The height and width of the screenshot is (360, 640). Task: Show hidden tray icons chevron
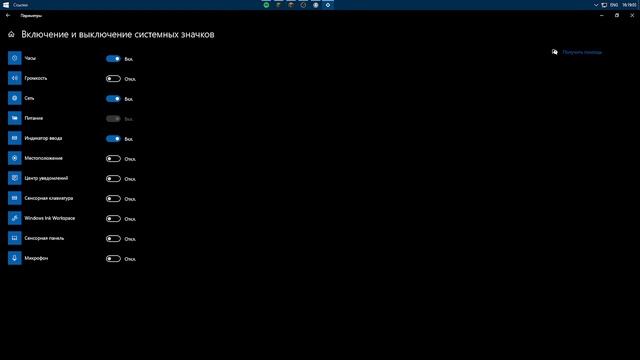(x=596, y=5)
